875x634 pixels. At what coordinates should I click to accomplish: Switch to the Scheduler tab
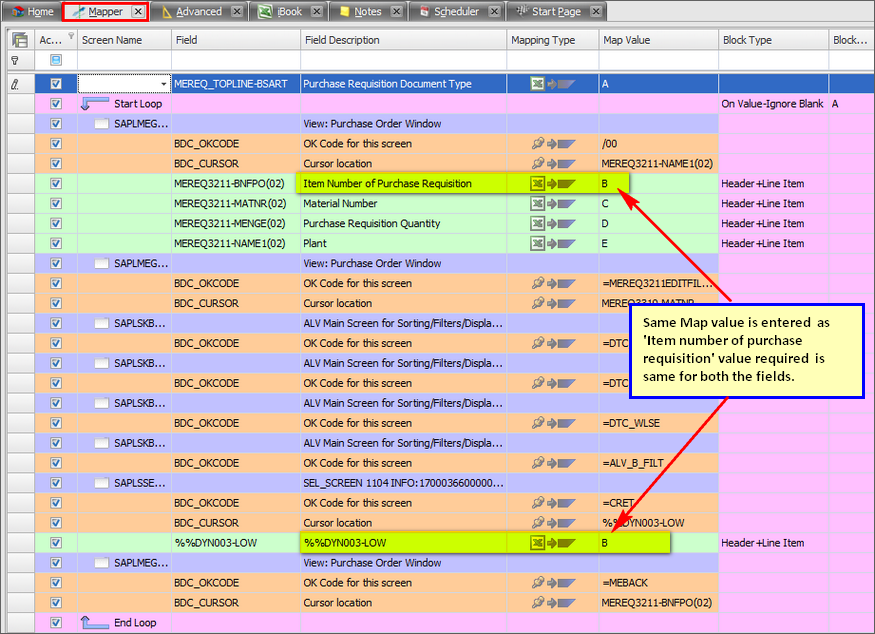(x=456, y=12)
